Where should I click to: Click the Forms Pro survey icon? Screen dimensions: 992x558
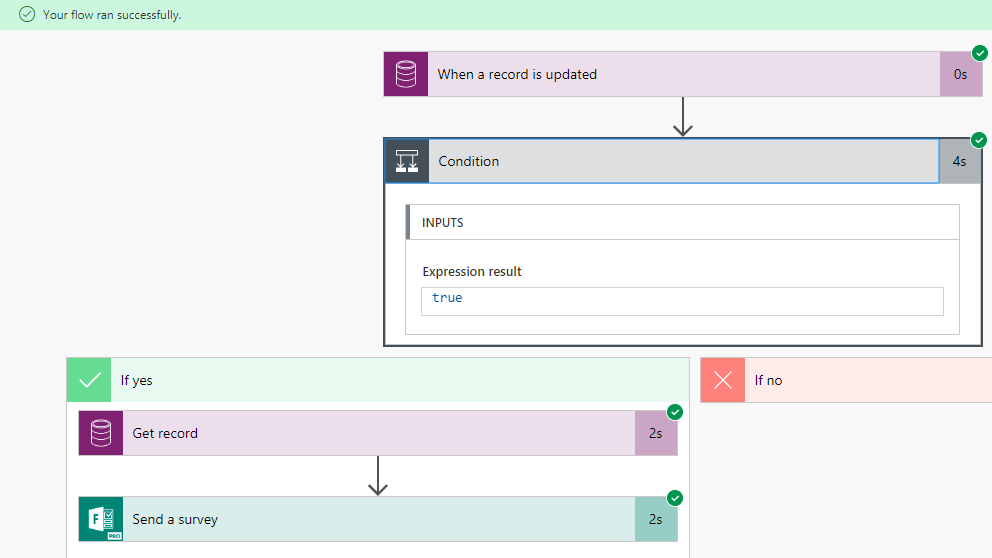pyautogui.click(x=101, y=519)
